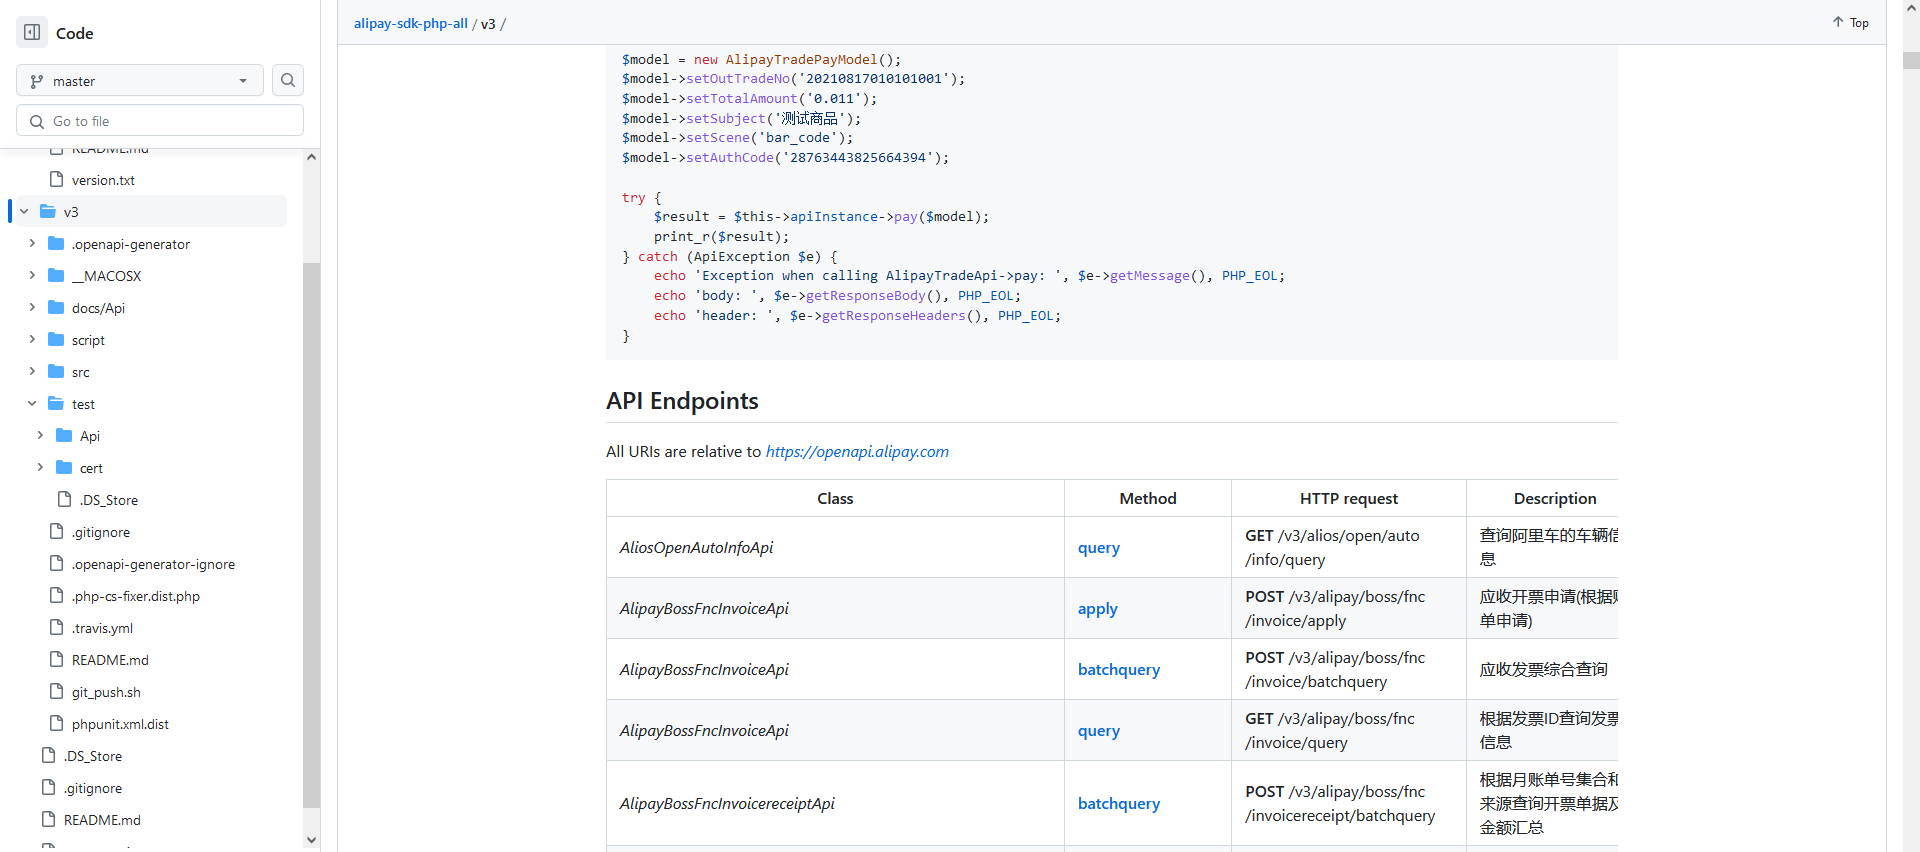Open .travis.yml file
The image size is (1920, 852).
(102, 628)
